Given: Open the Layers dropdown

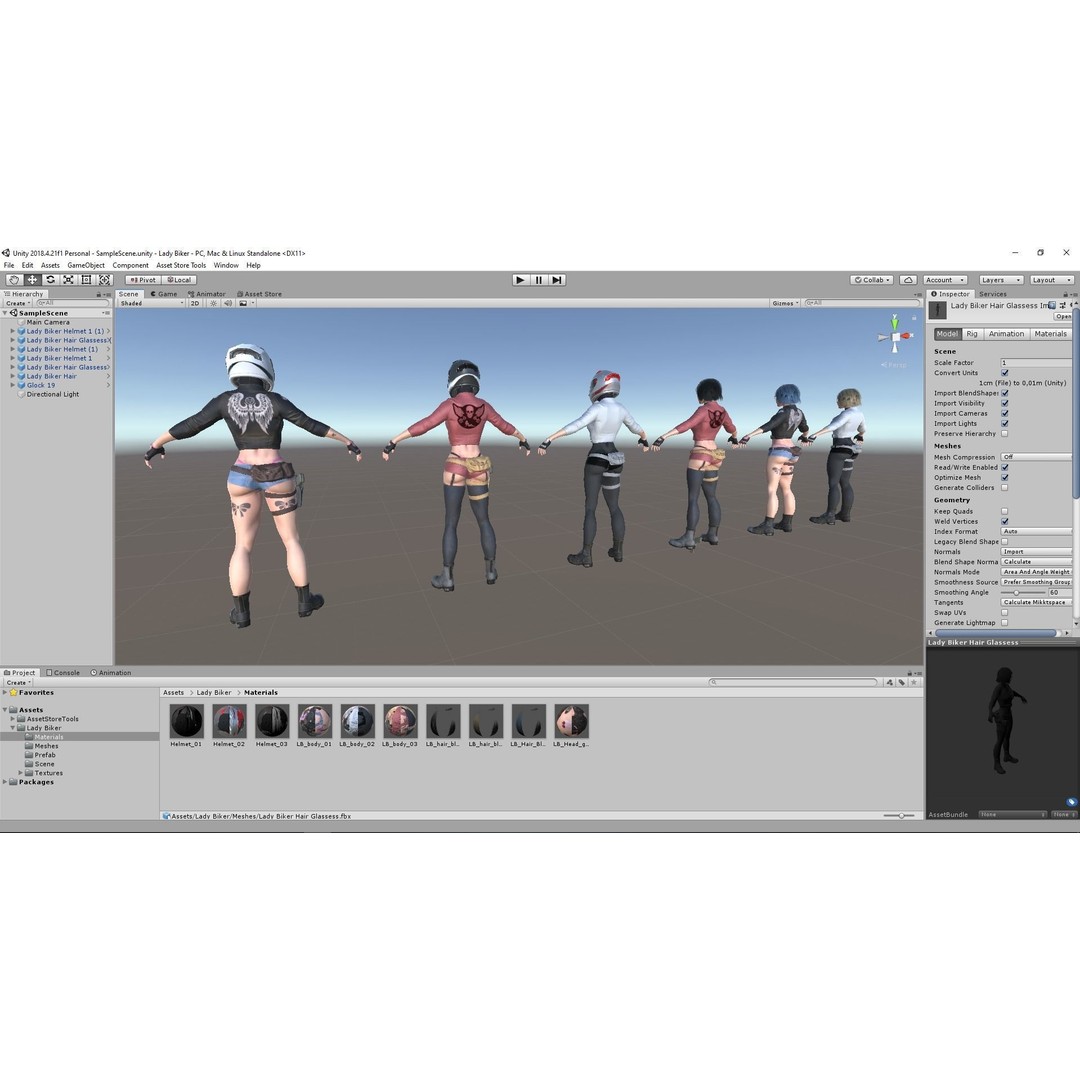Looking at the screenshot, I should tap(1000, 280).
